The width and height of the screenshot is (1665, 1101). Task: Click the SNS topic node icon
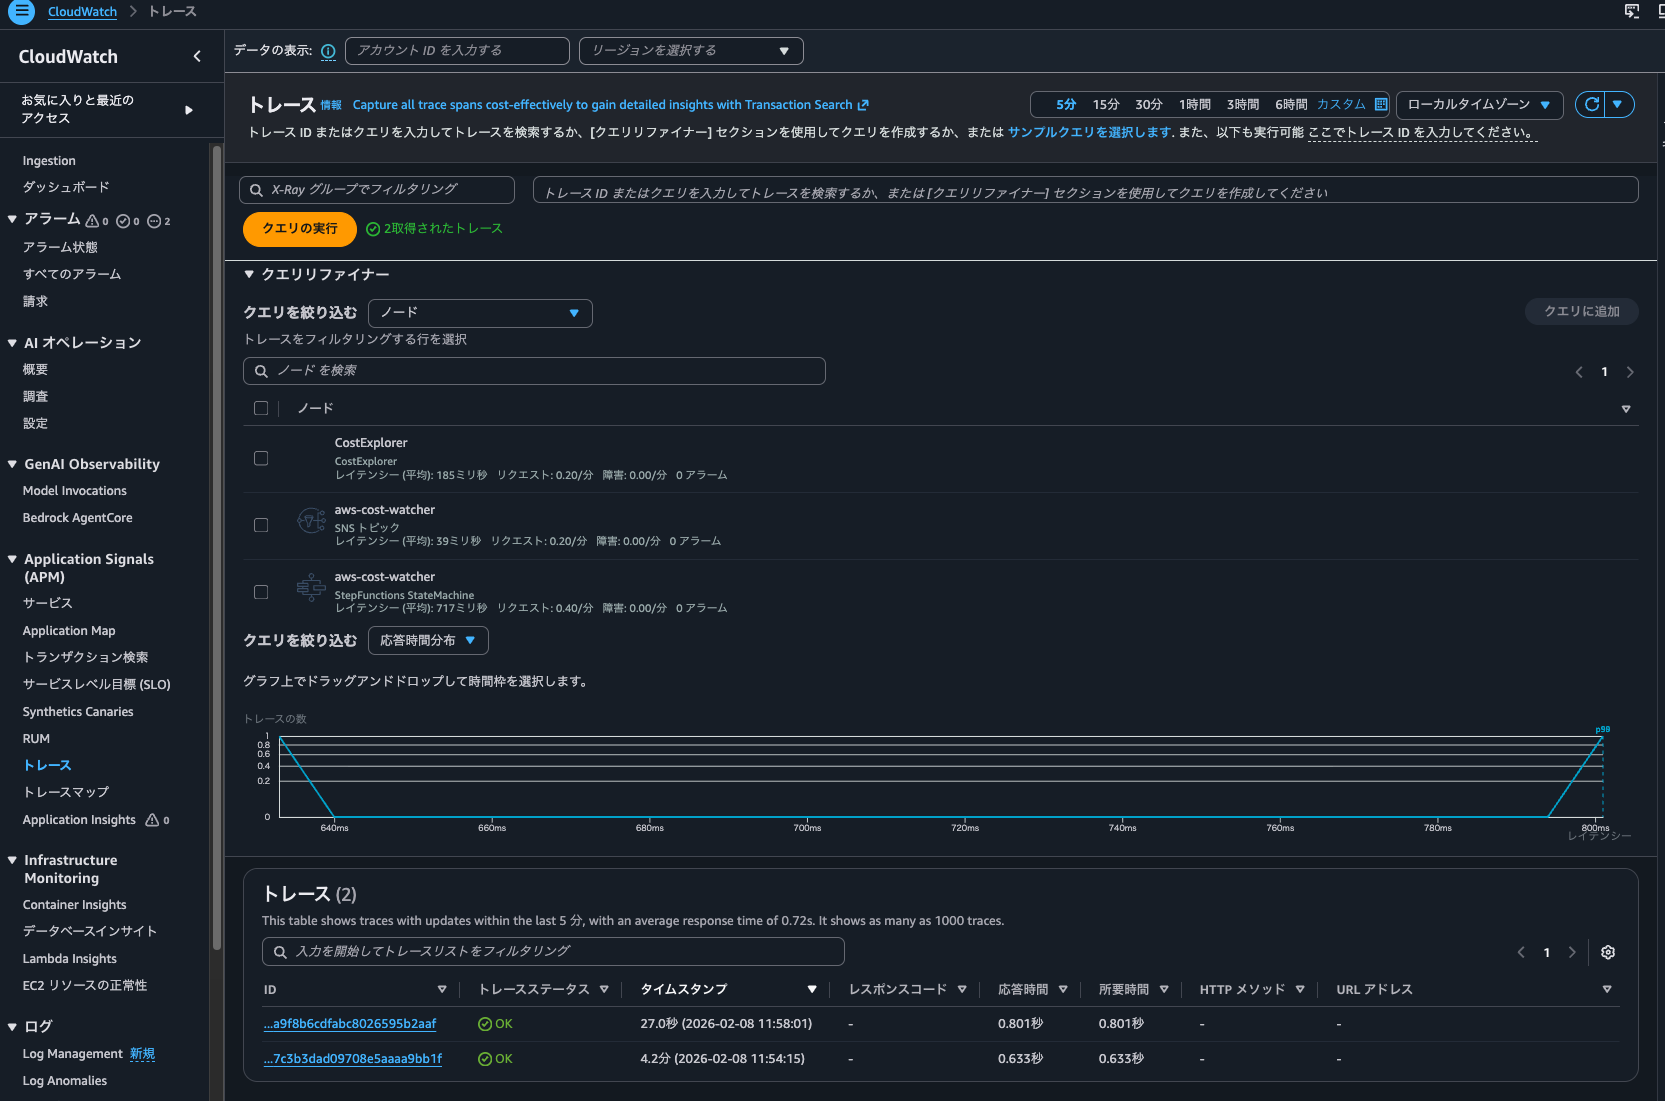click(x=311, y=521)
